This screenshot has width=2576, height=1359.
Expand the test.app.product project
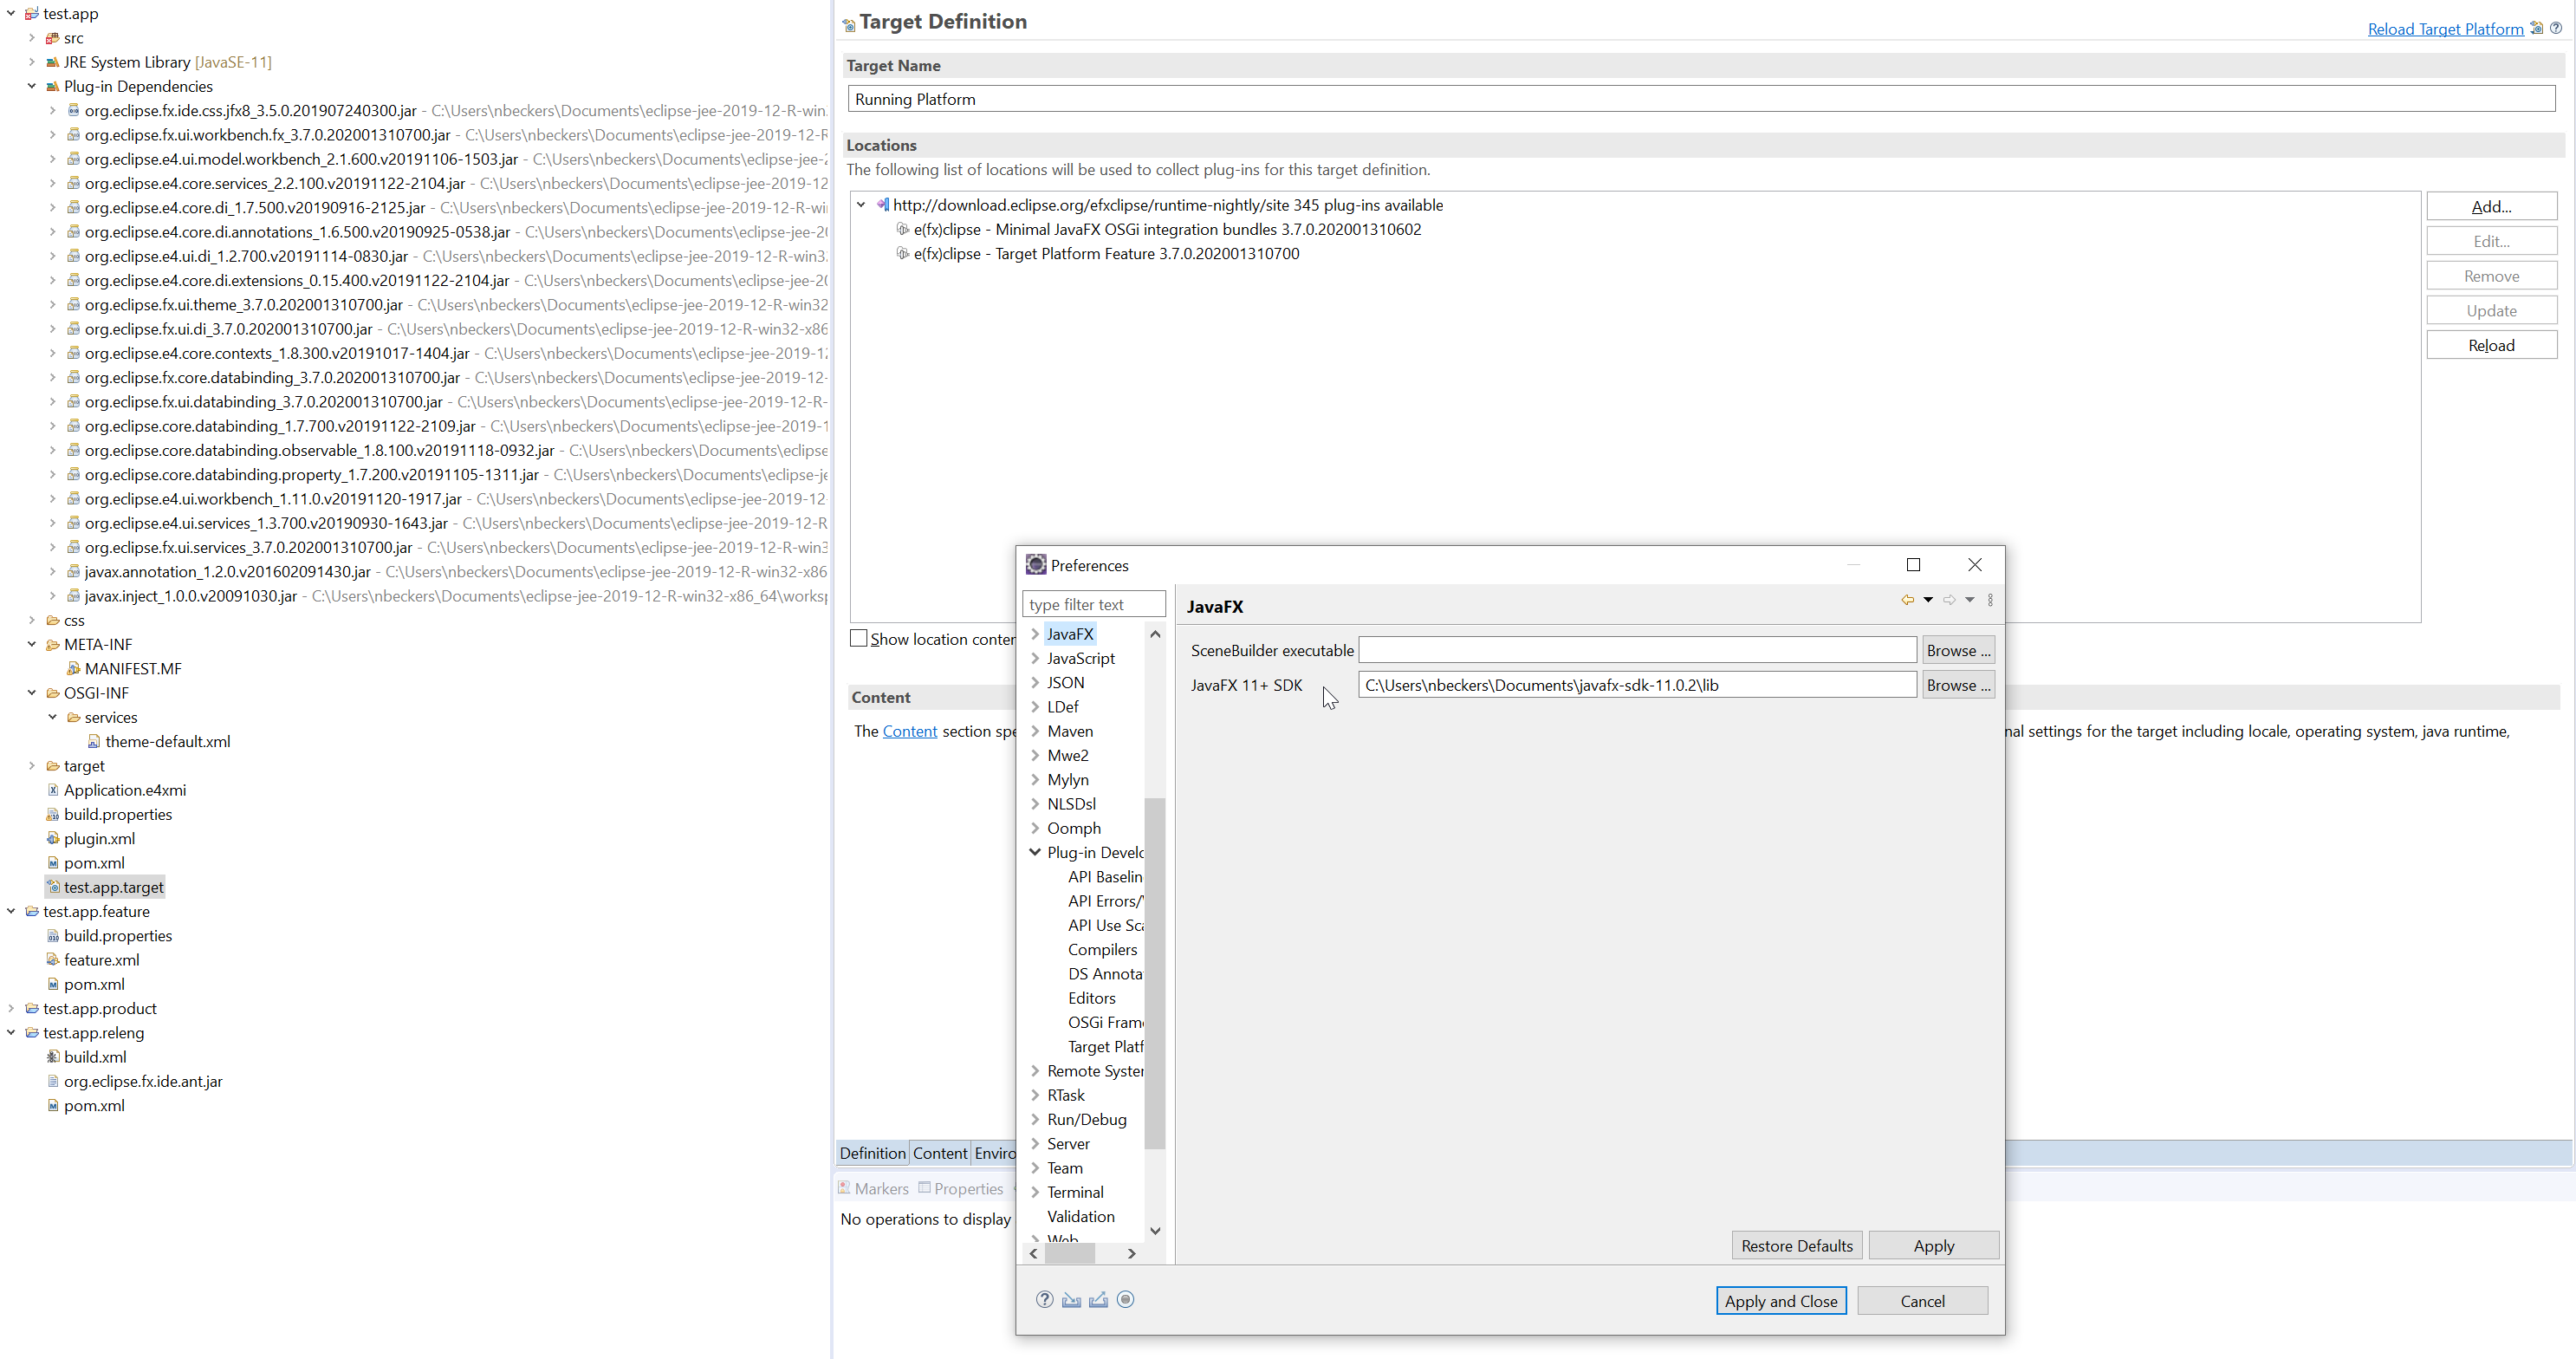coord(11,1008)
